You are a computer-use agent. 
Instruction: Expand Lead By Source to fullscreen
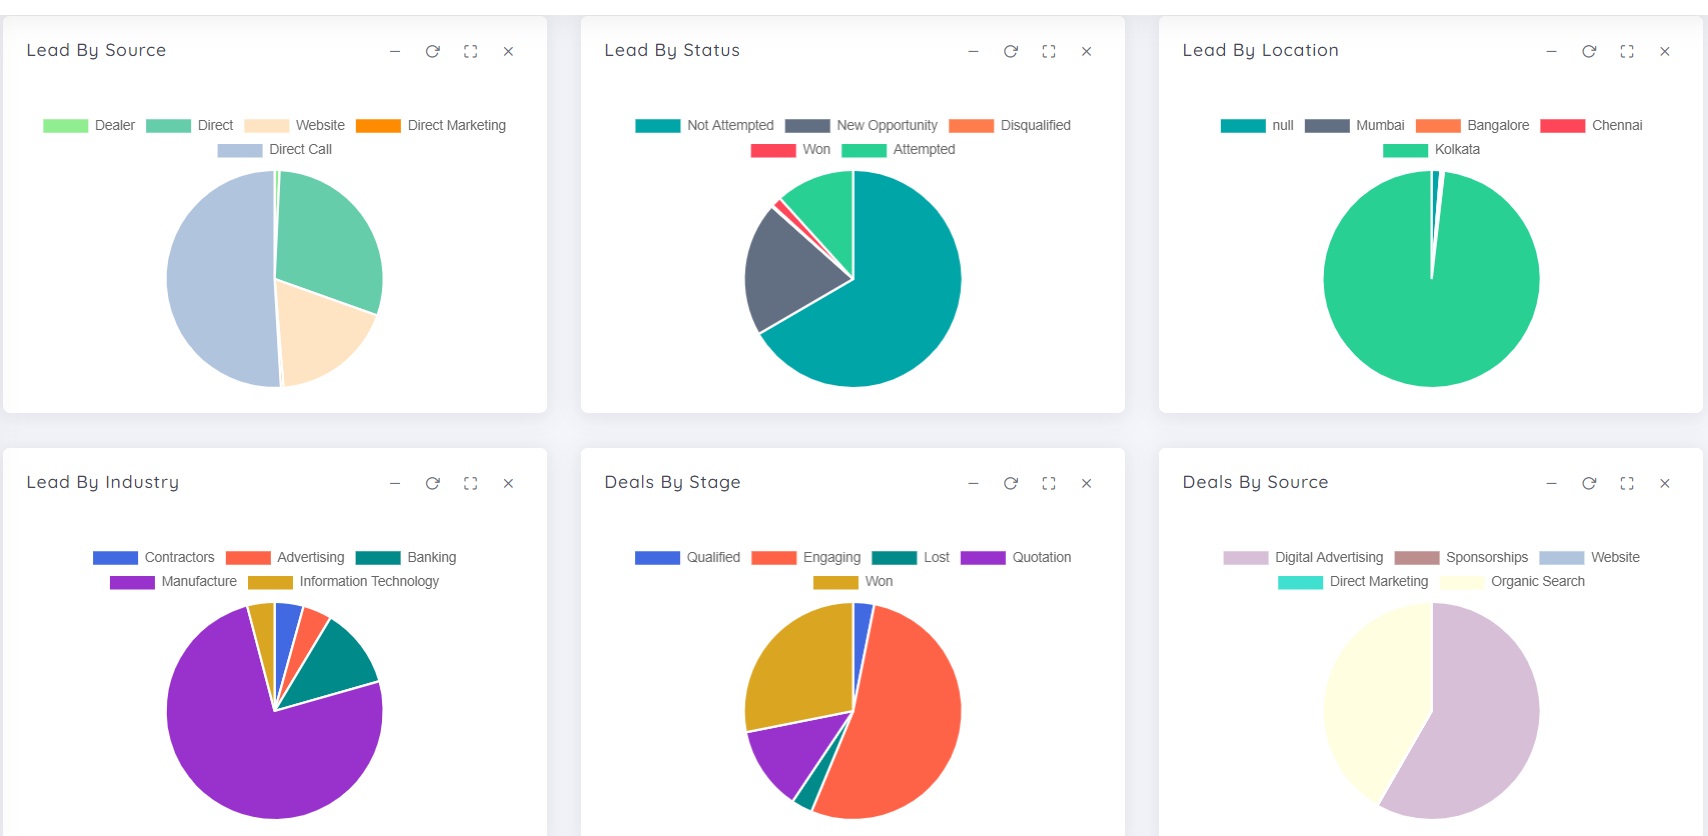[471, 51]
